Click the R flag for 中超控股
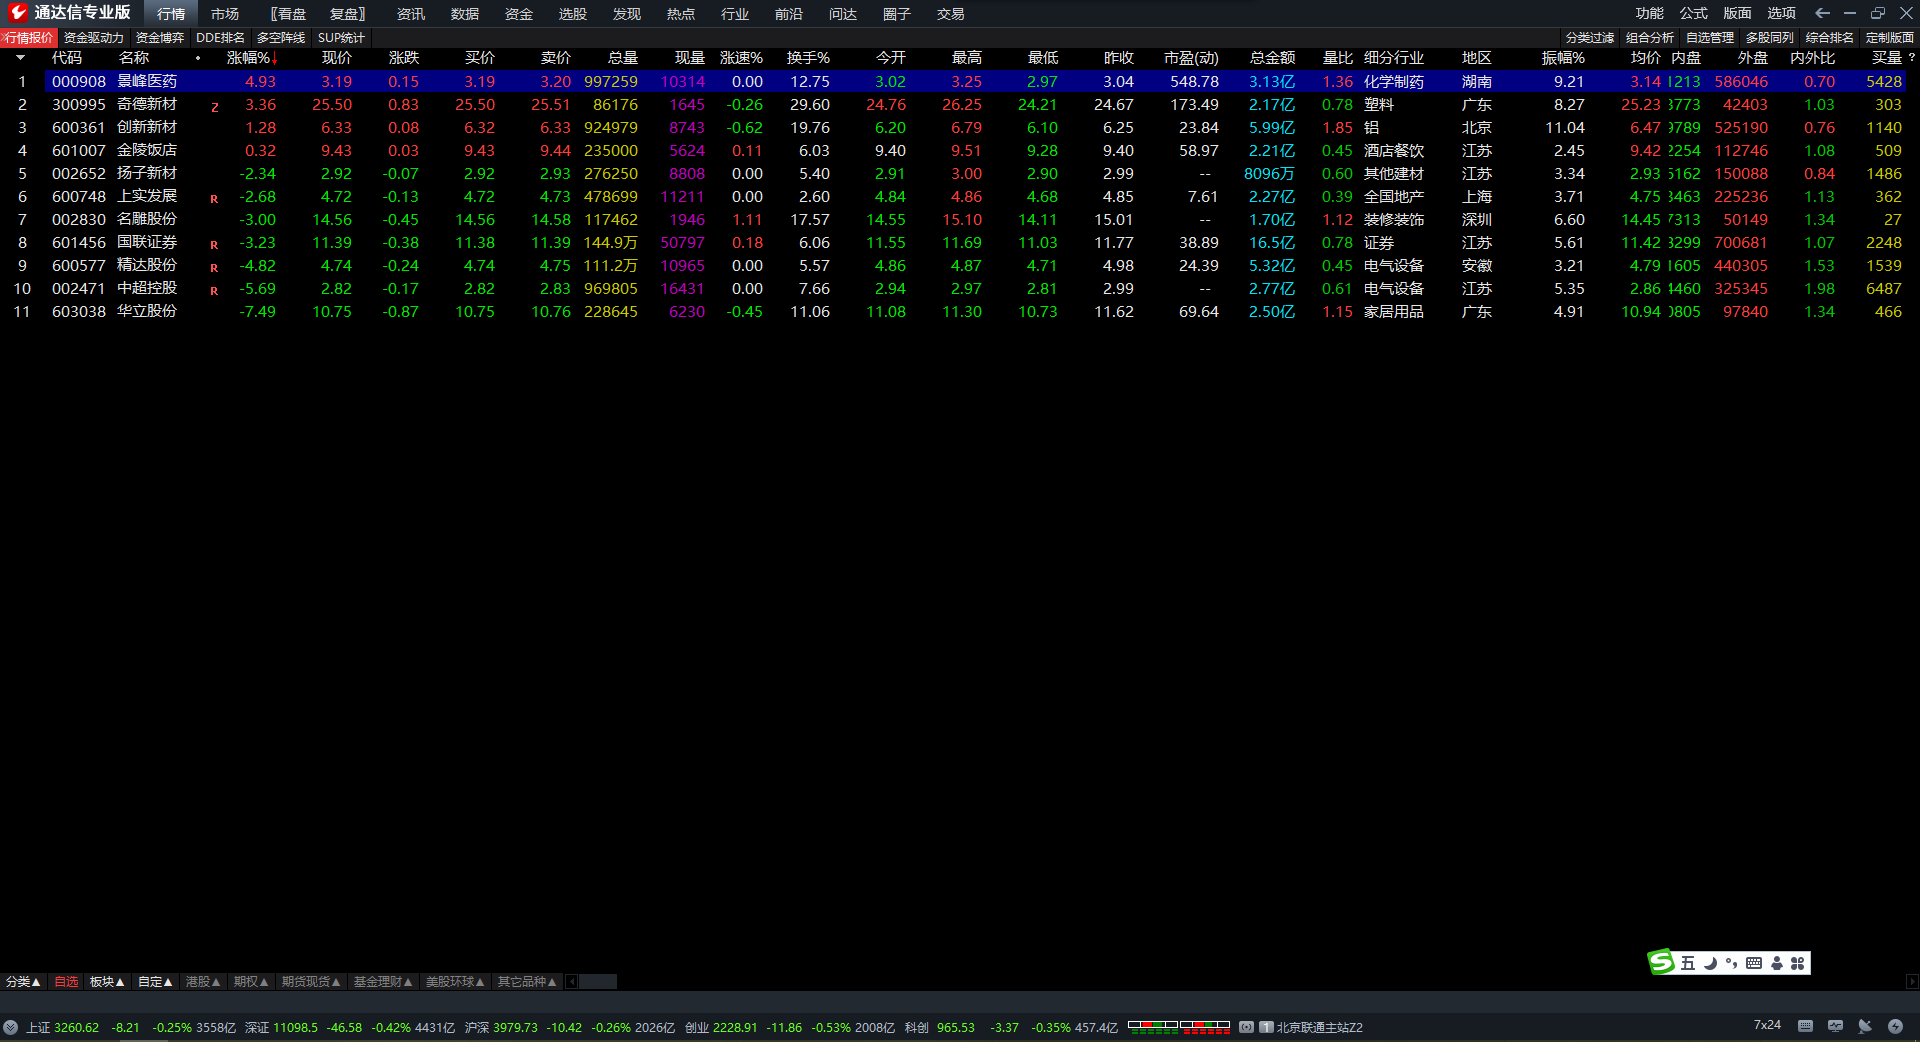The width and height of the screenshot is (1920, 1042). coord(214,291)
